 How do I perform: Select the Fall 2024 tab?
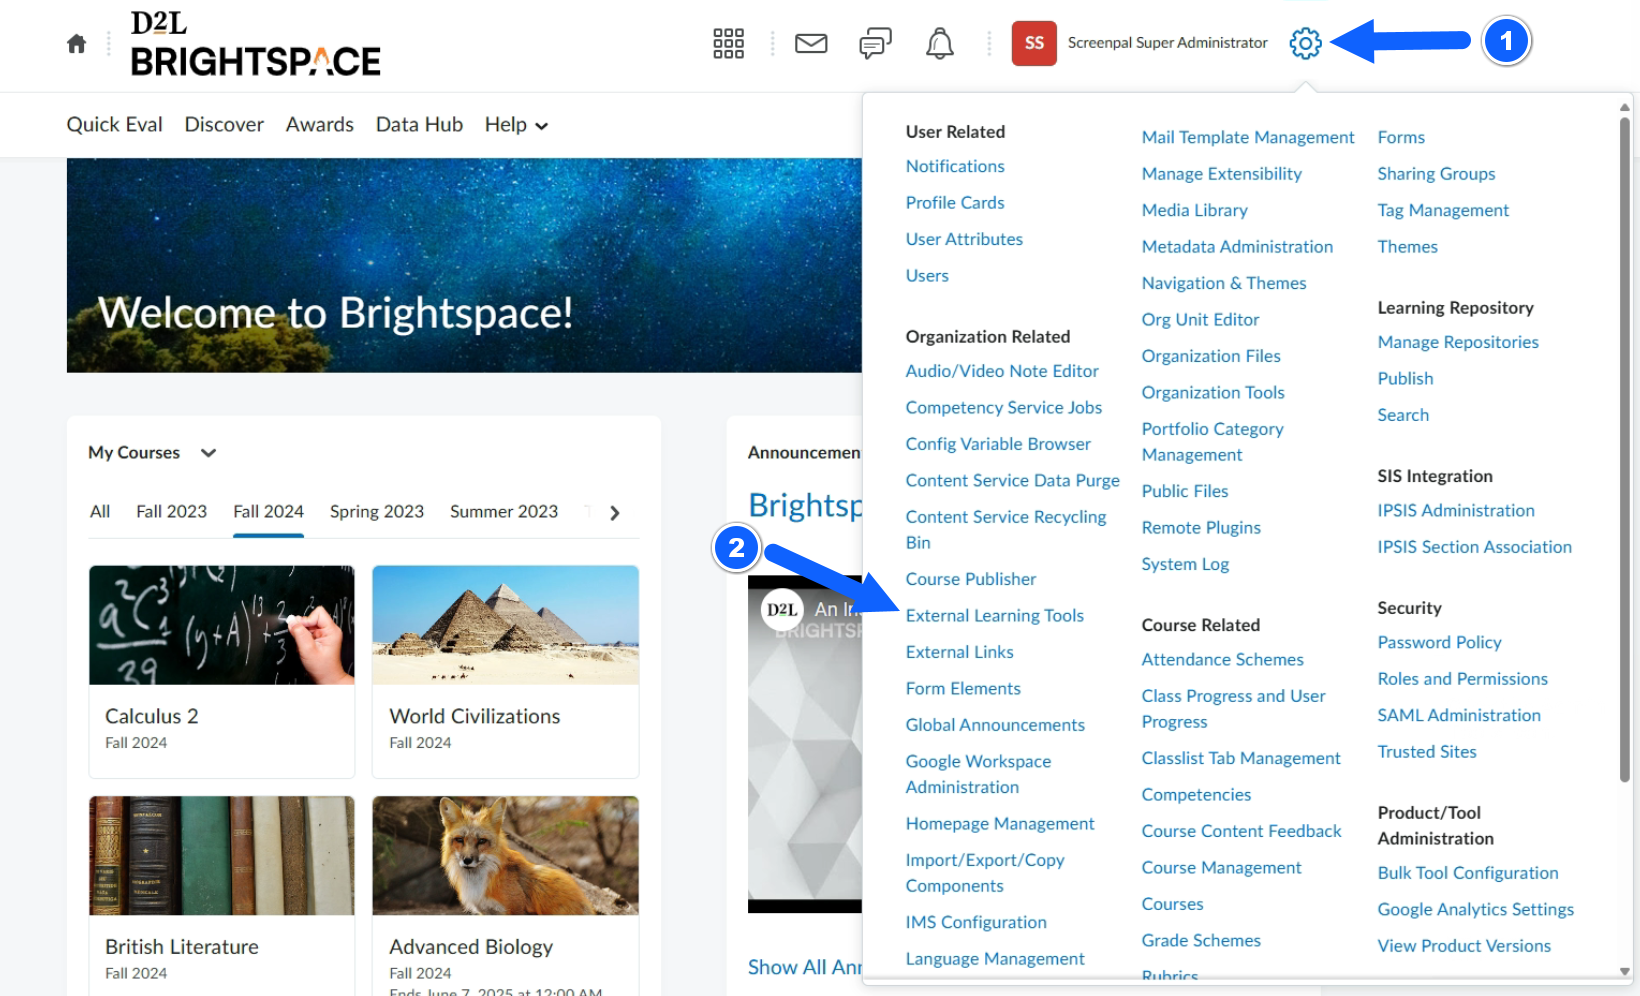click(x=268, y=512)
